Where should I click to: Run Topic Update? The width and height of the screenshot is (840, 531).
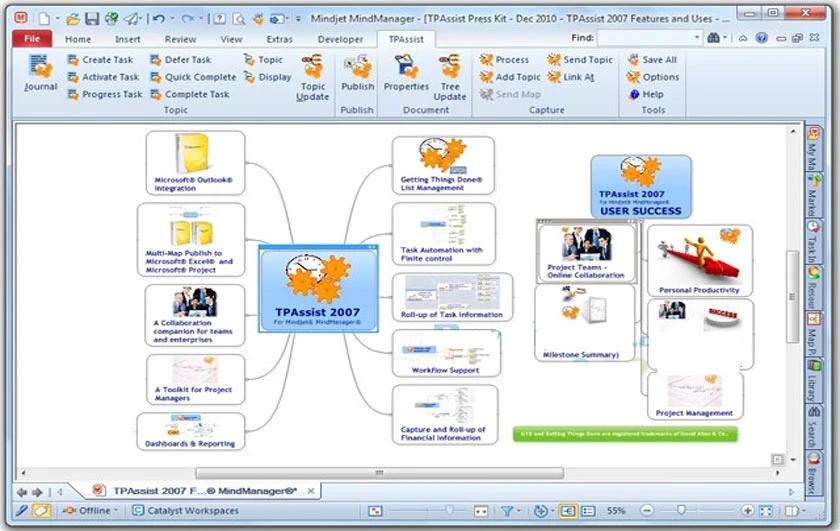tap(313, 77)
